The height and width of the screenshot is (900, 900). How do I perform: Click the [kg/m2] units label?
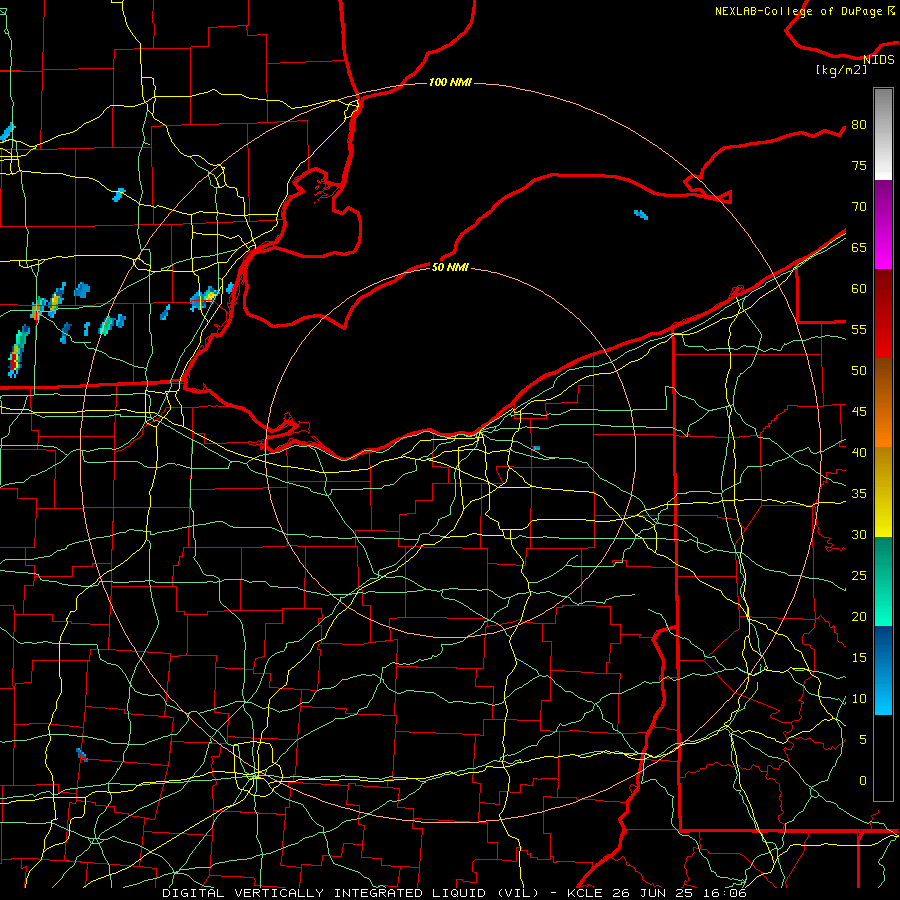click(x=841, y=69)
